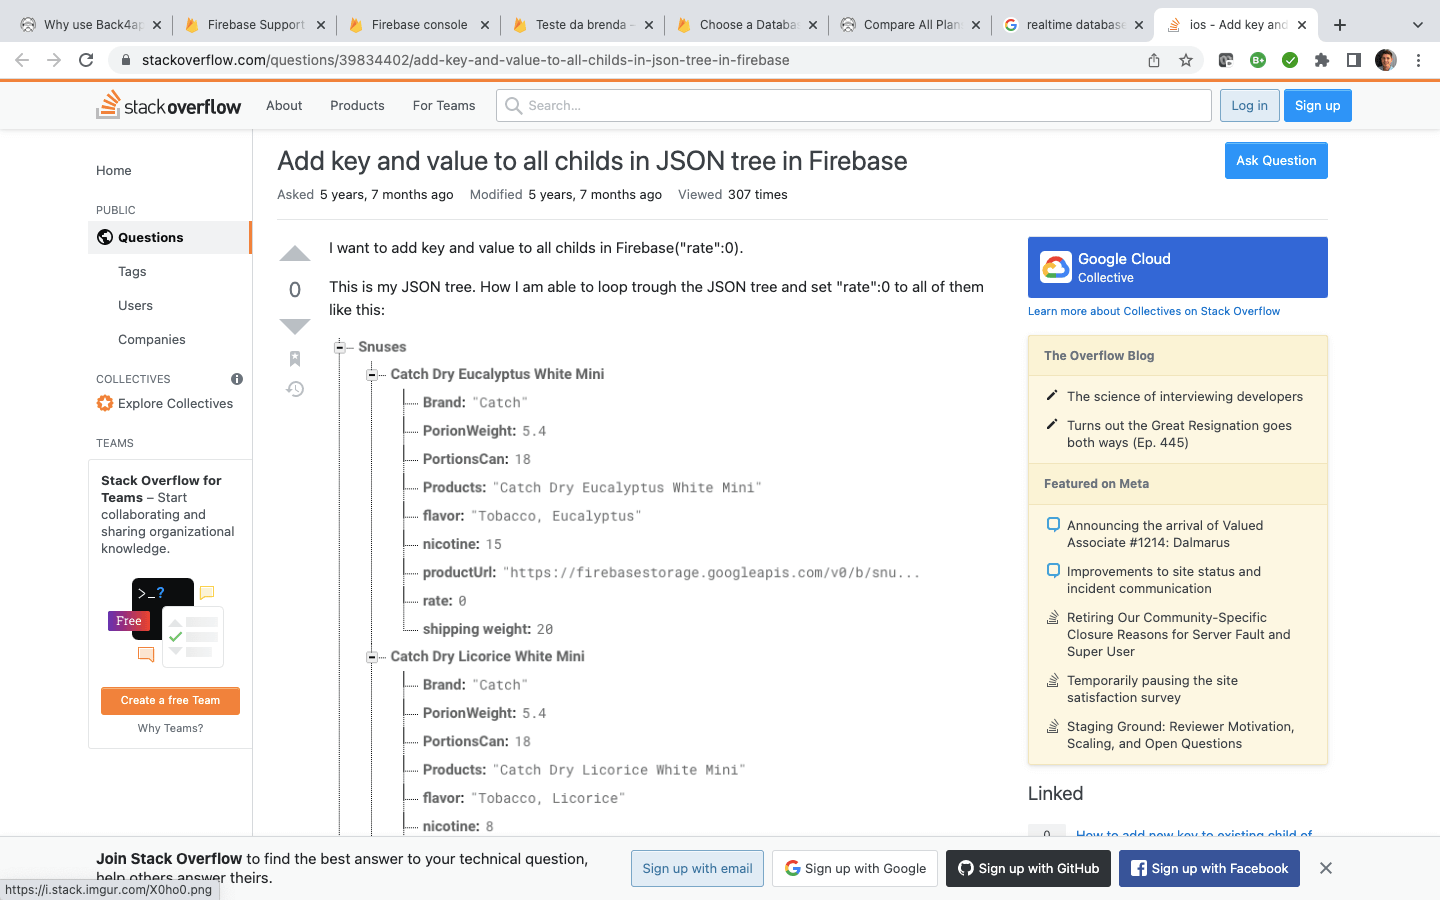Open the Products menu in the header
The width and height of the screenshot is (1440, 900).
point(356,105)
